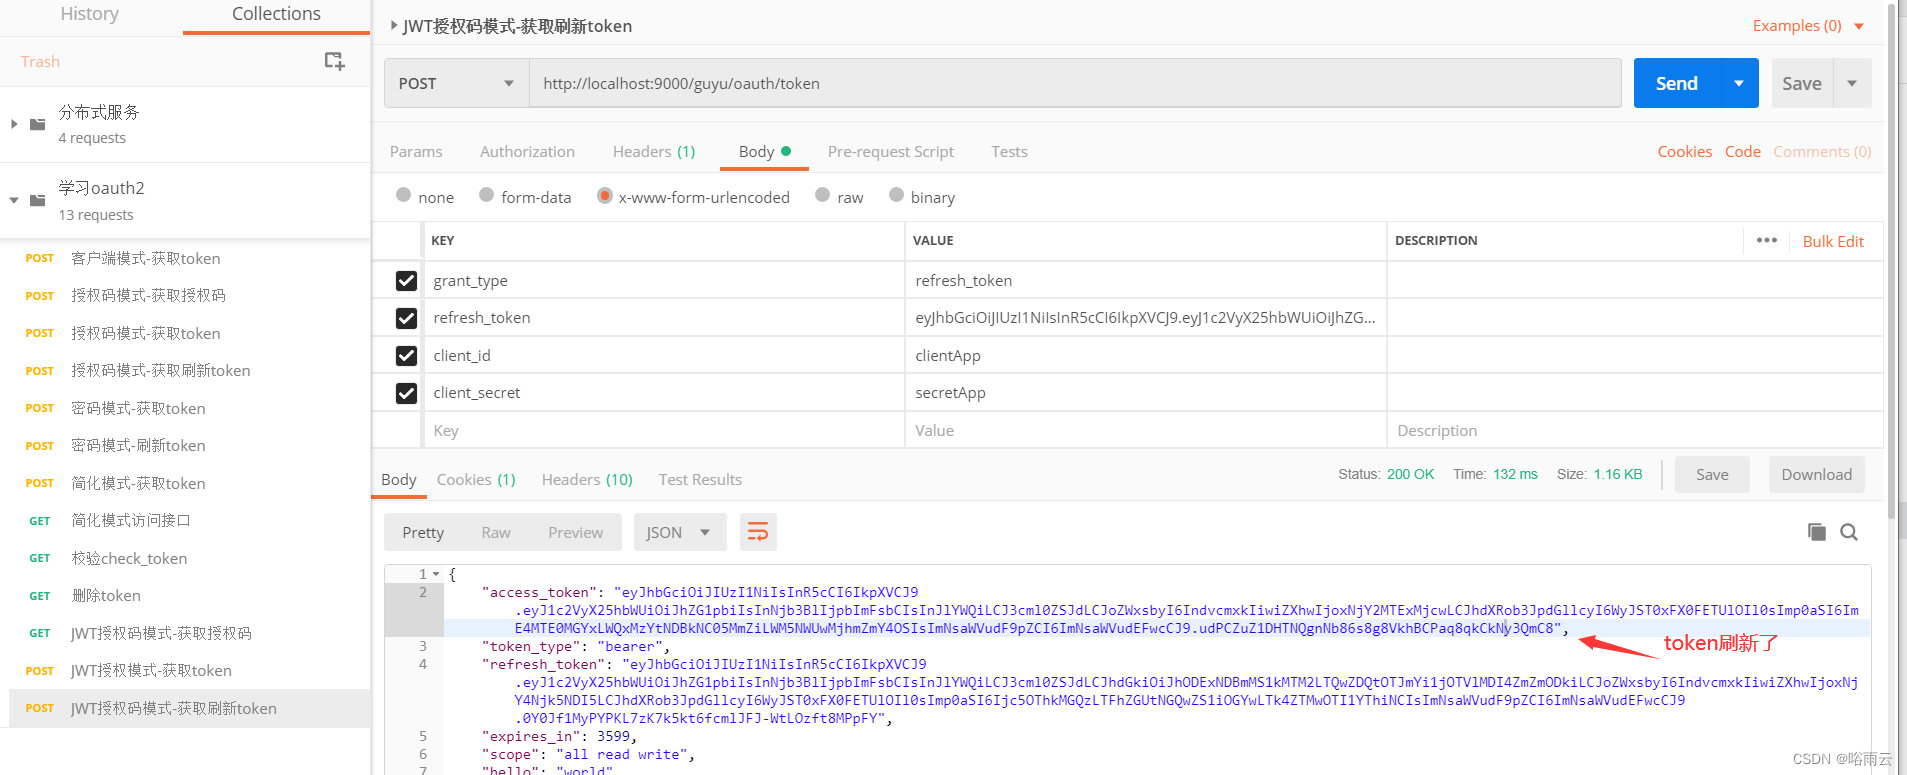1907x775 pixels.
Task: Open the Trash link
Action: [40, 61]
